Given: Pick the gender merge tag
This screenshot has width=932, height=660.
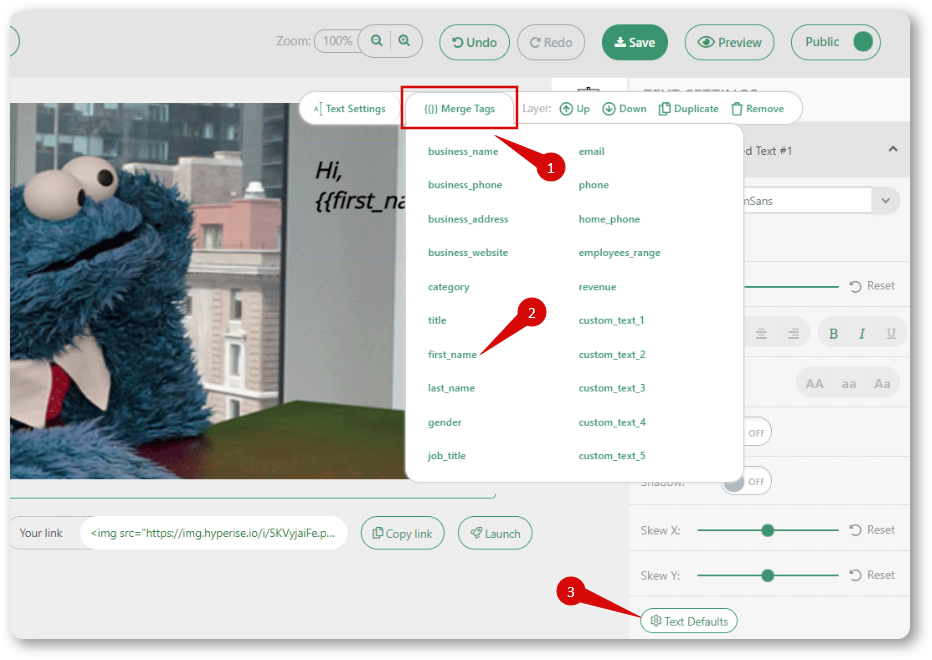Looking at the screenshot, I should [445, 423].
